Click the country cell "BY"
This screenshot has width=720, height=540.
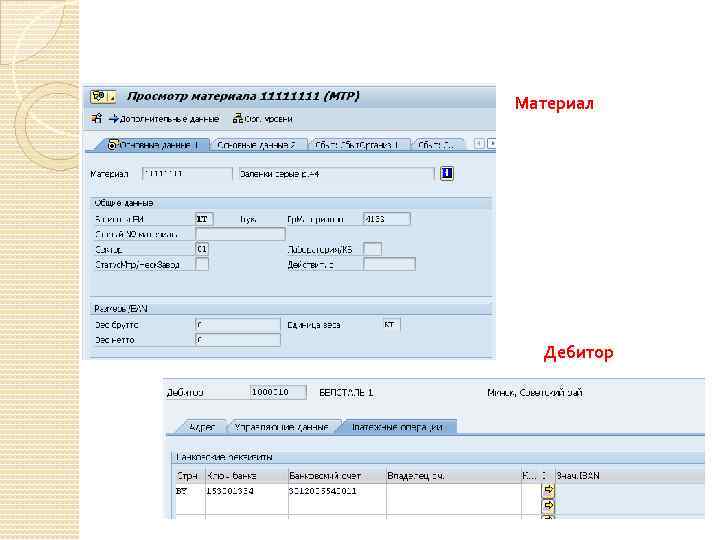189,491
